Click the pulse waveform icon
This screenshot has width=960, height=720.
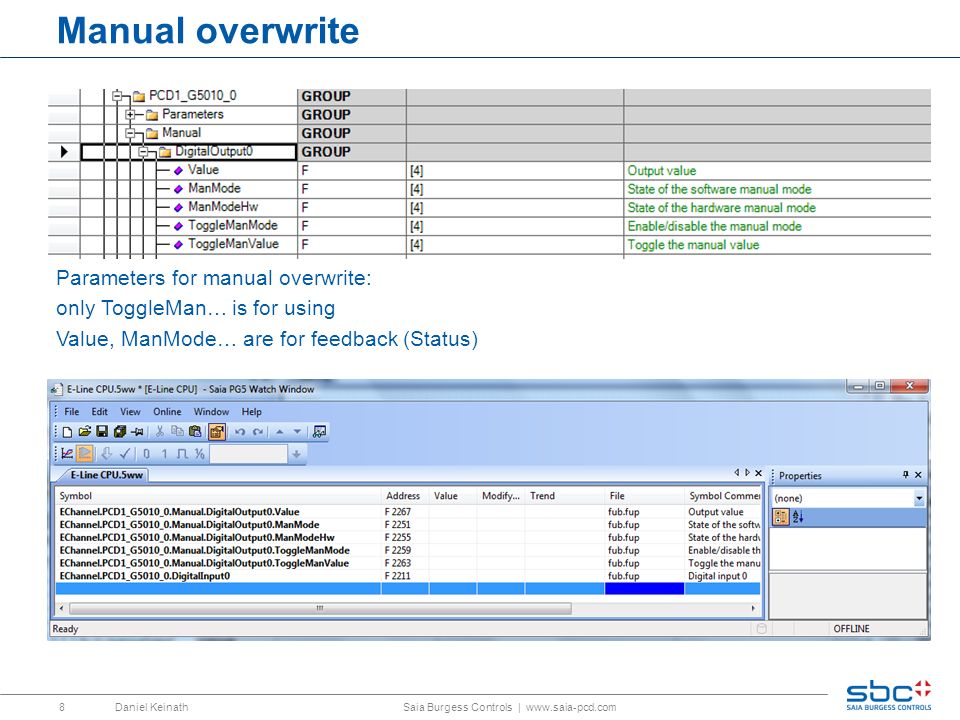click(x=182, y=454)
